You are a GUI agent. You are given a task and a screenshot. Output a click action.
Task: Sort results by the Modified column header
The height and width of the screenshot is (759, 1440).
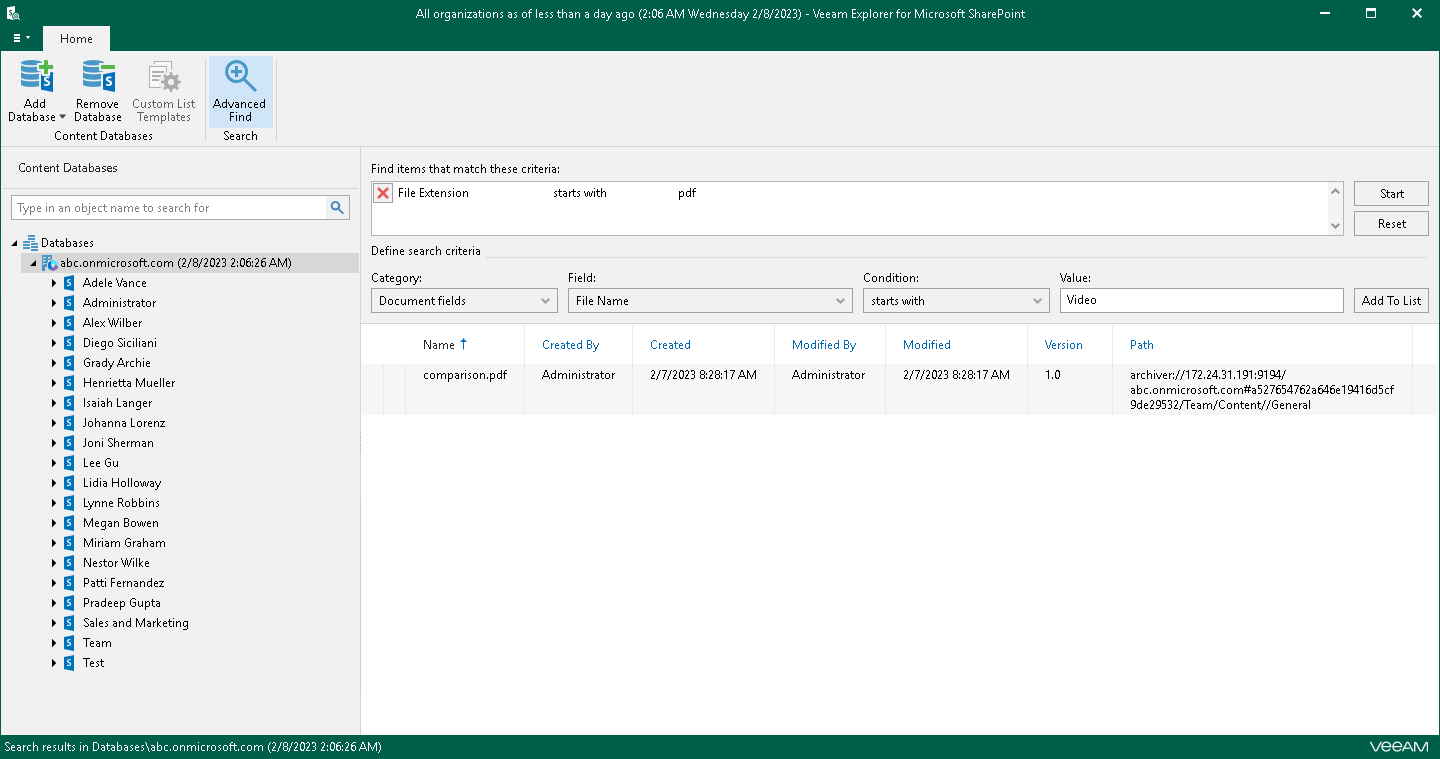(x=926, y=345)
